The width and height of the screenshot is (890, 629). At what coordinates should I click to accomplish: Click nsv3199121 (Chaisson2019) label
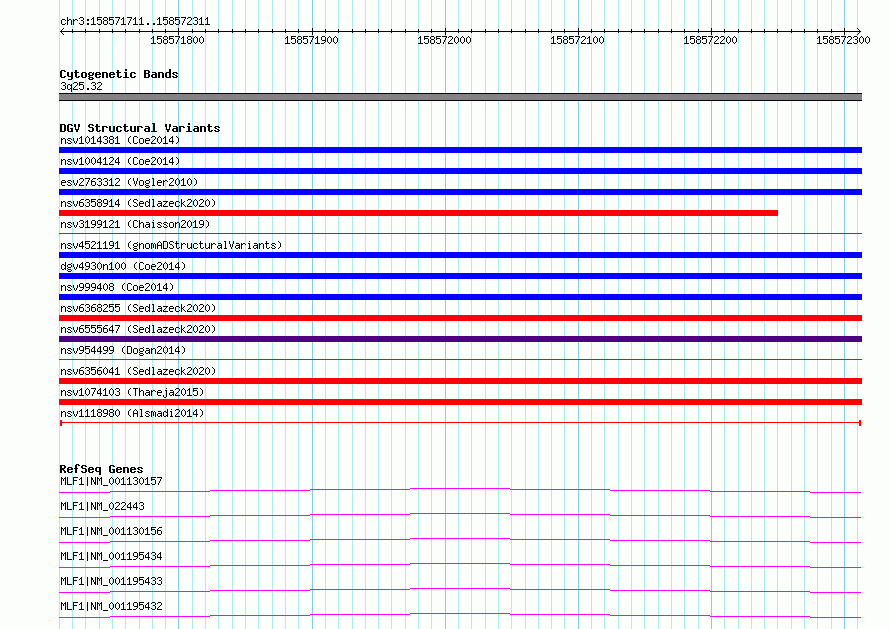(x=135, y=224)
